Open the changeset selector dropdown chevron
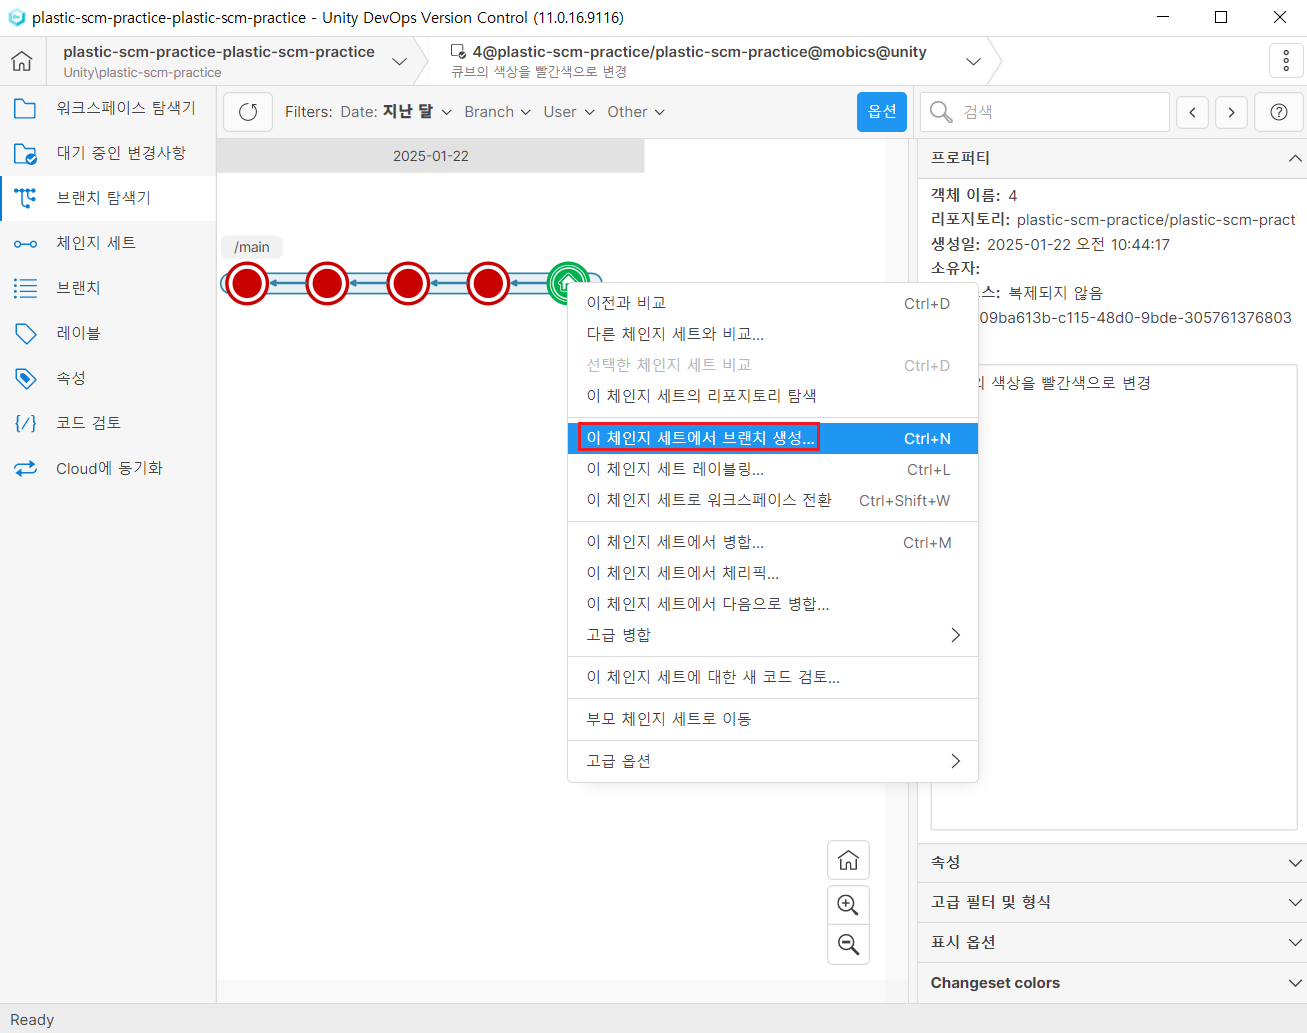 pos(973,62)
